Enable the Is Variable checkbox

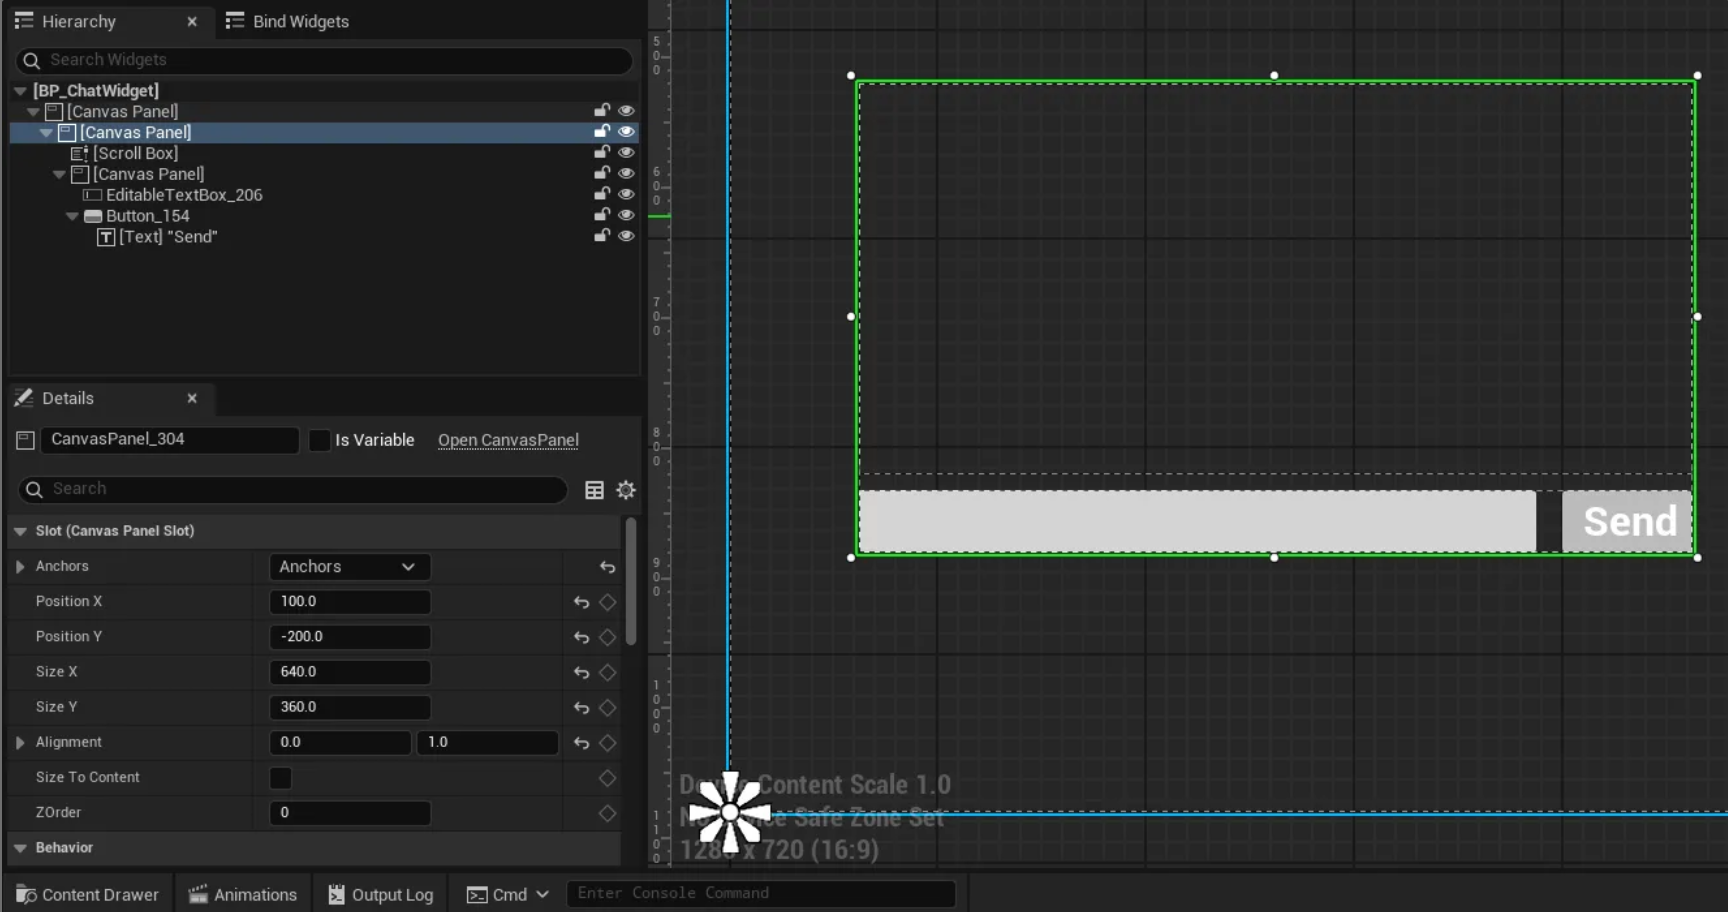tap(319, 440)
